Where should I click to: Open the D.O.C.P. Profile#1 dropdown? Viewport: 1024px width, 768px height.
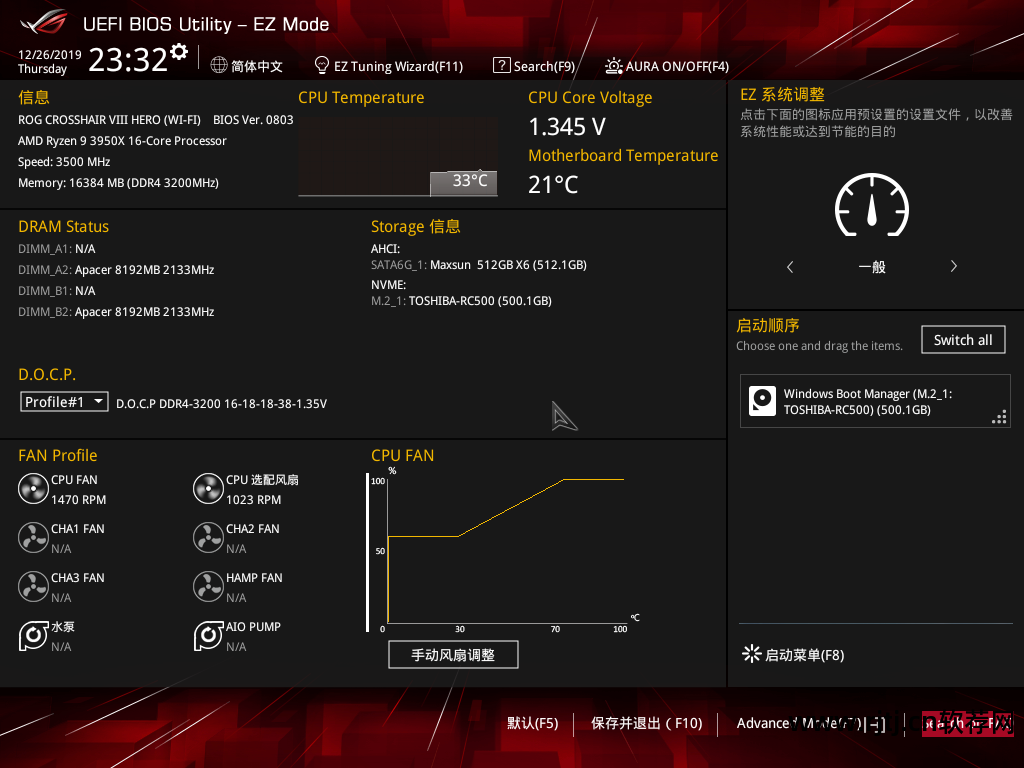[x=64, y=402]
